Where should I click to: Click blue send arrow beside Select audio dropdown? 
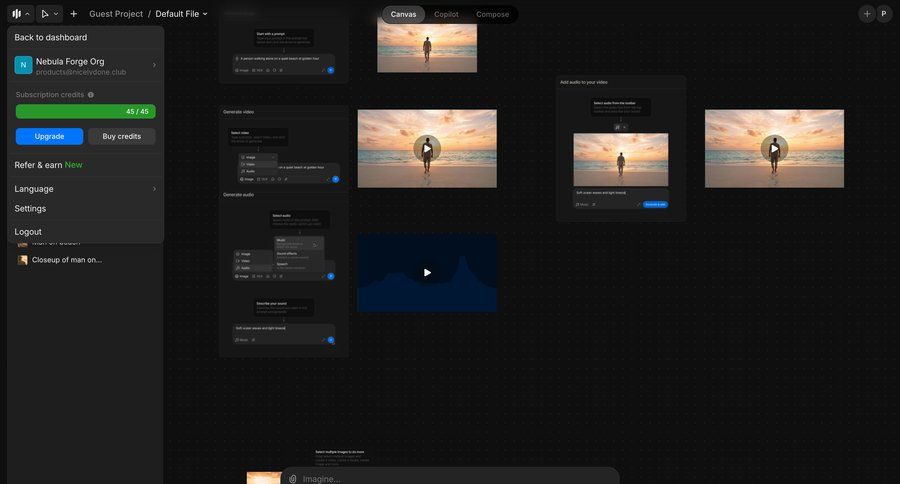pyautogui.click(x=331, y=276)
